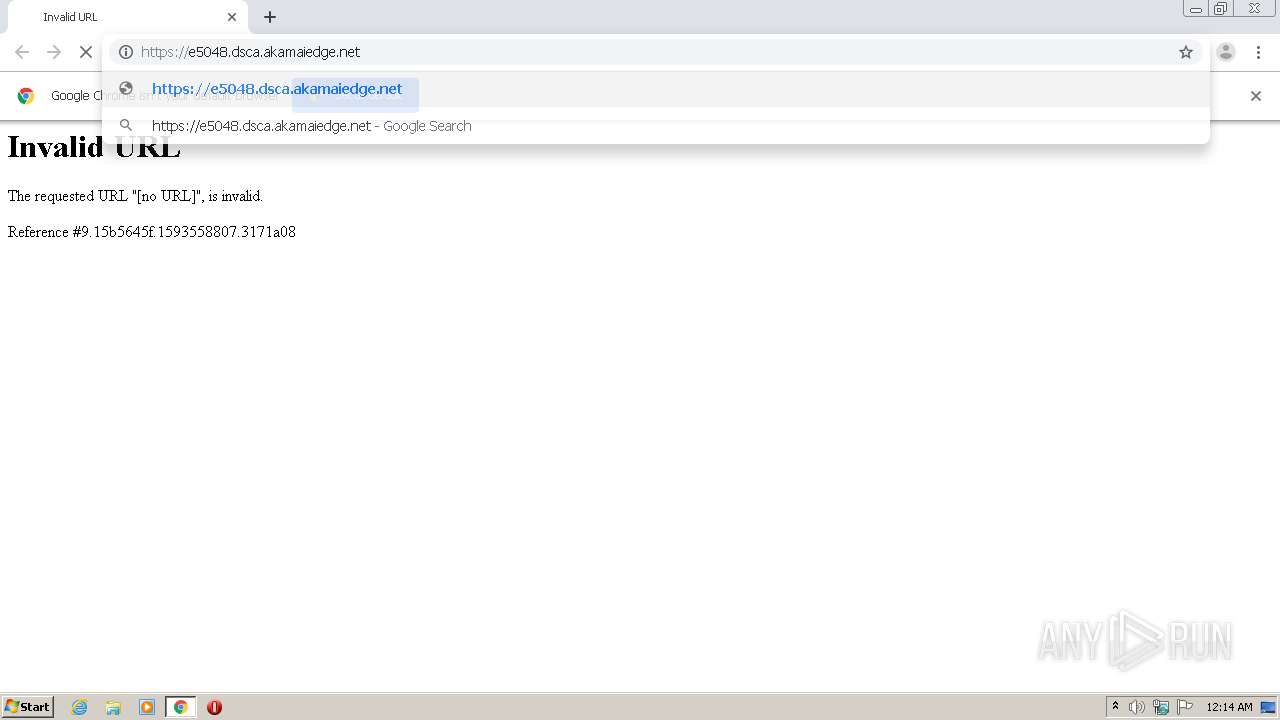Screen dimensions: 1280x720
Task: Open Windows Explorer folder from taskbar
Action: coord(113,707)
